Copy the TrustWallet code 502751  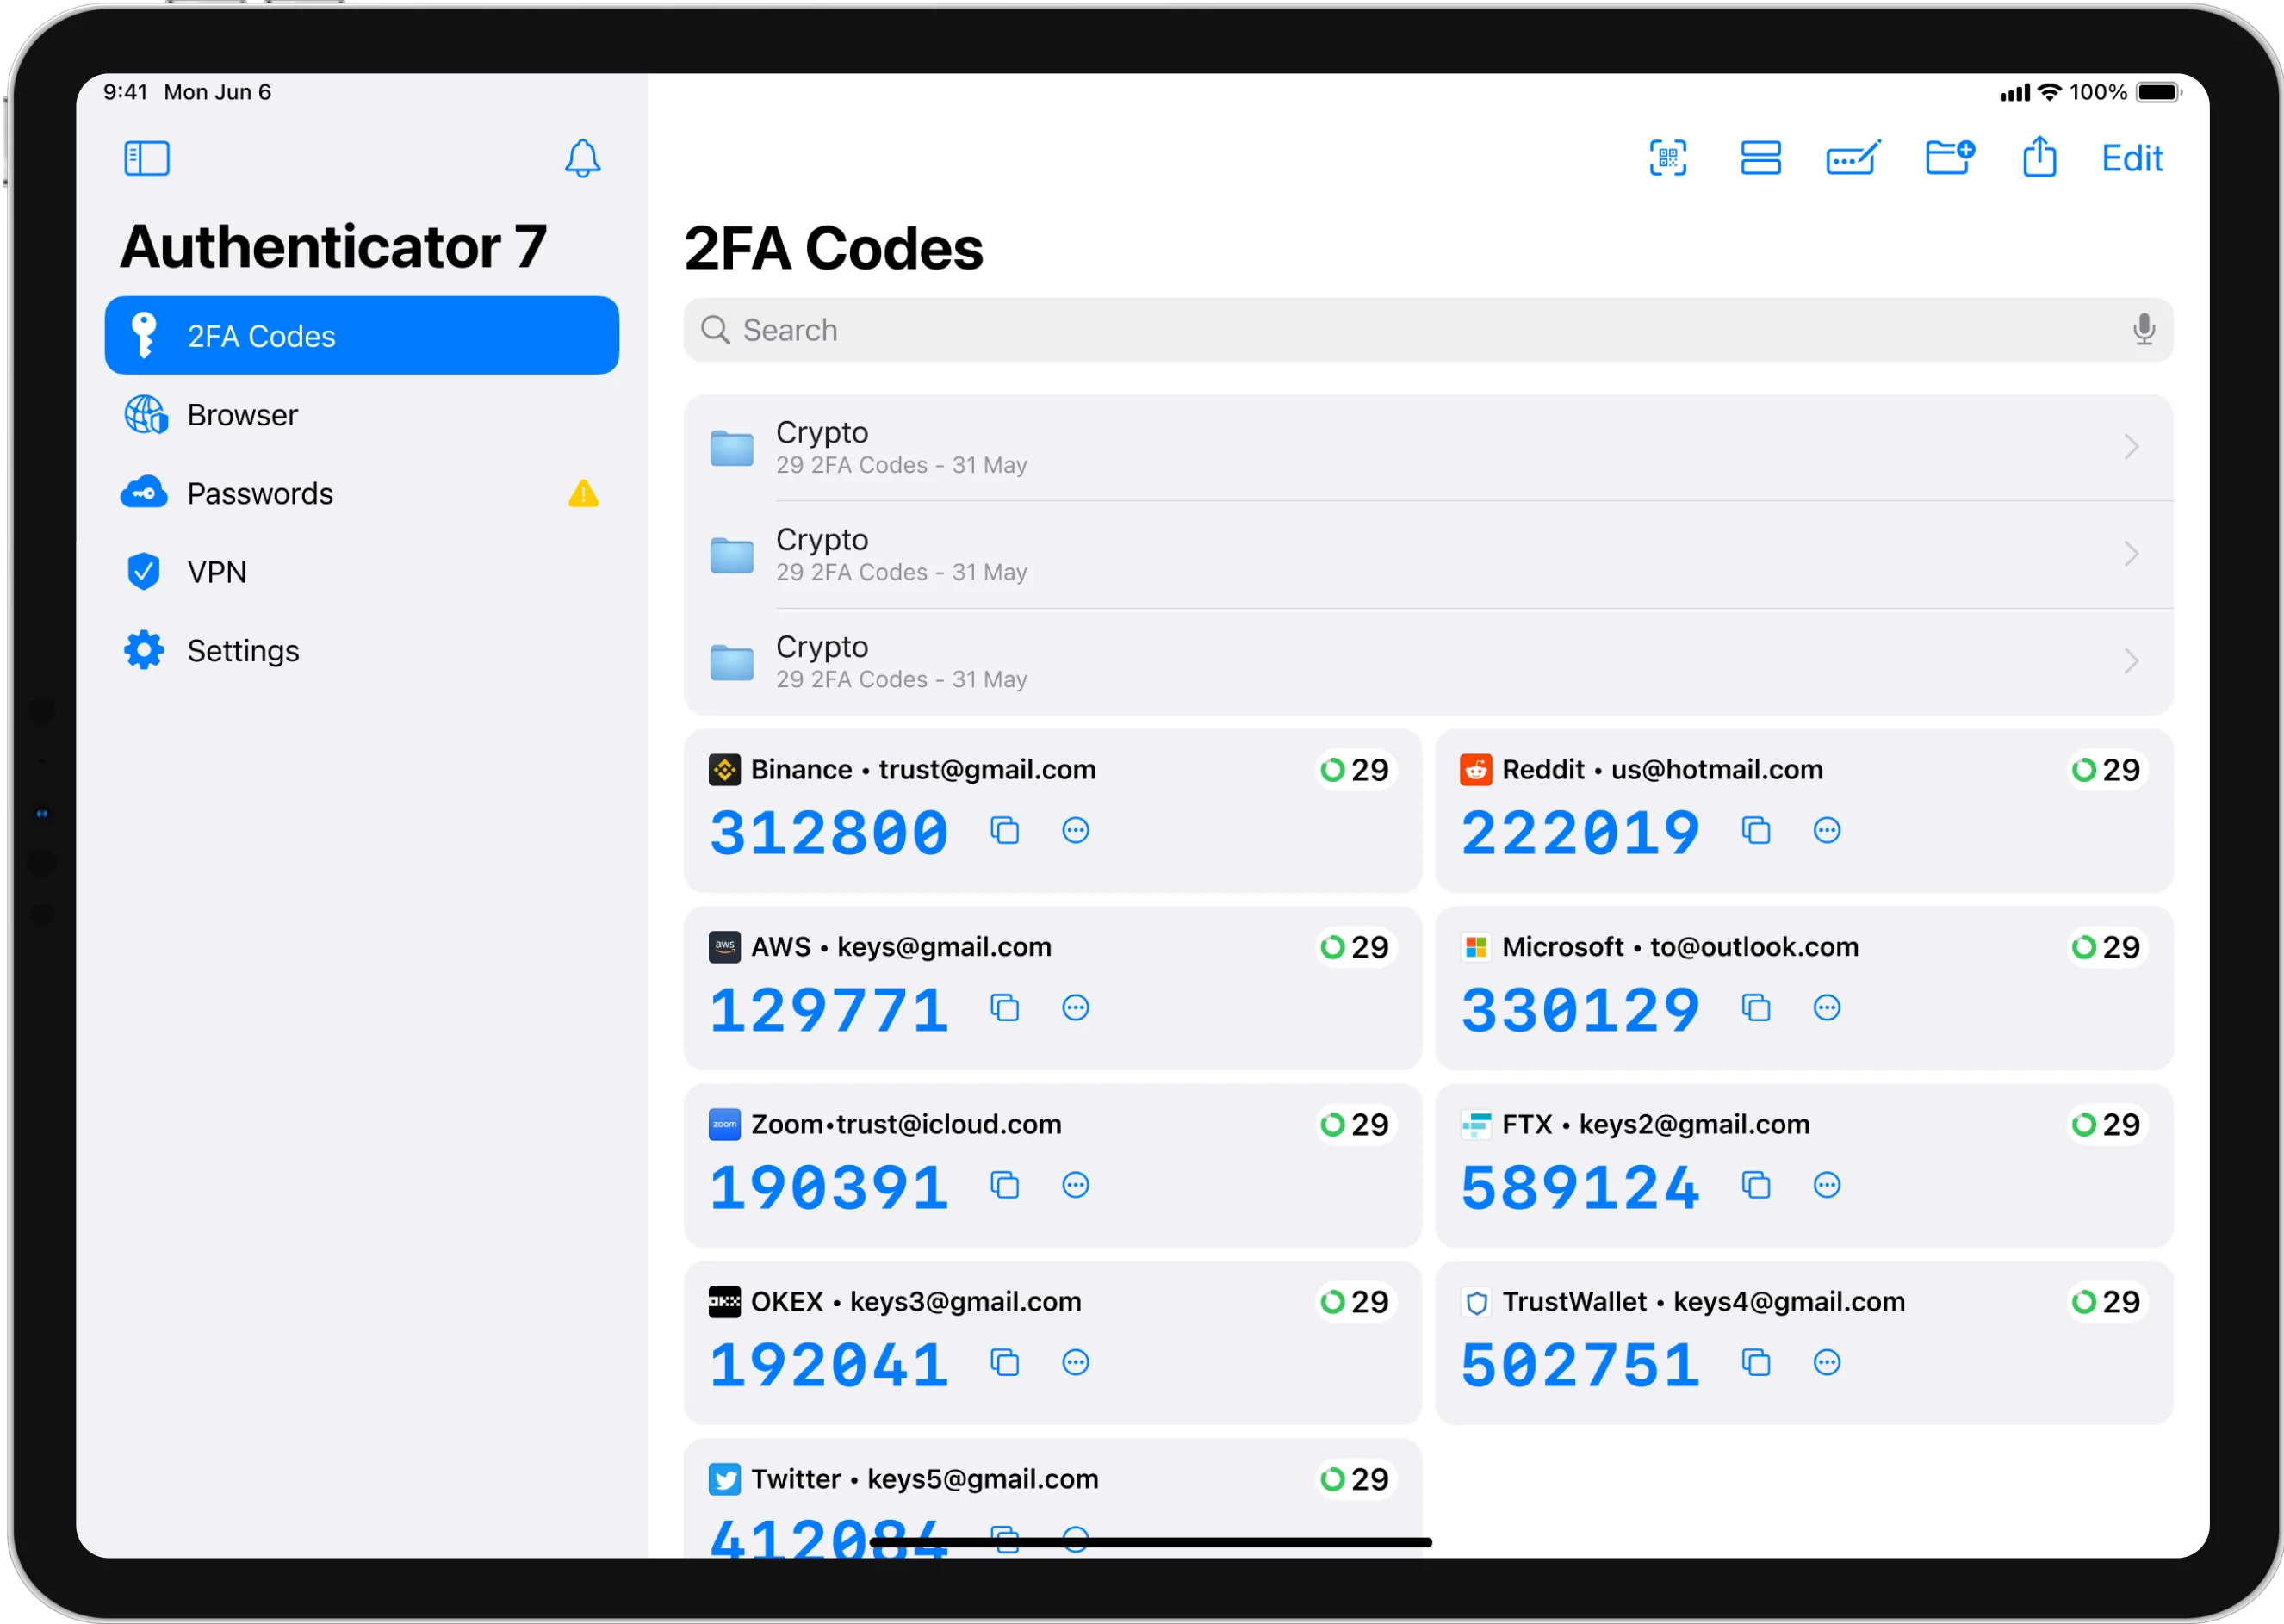(1755, 1362)
